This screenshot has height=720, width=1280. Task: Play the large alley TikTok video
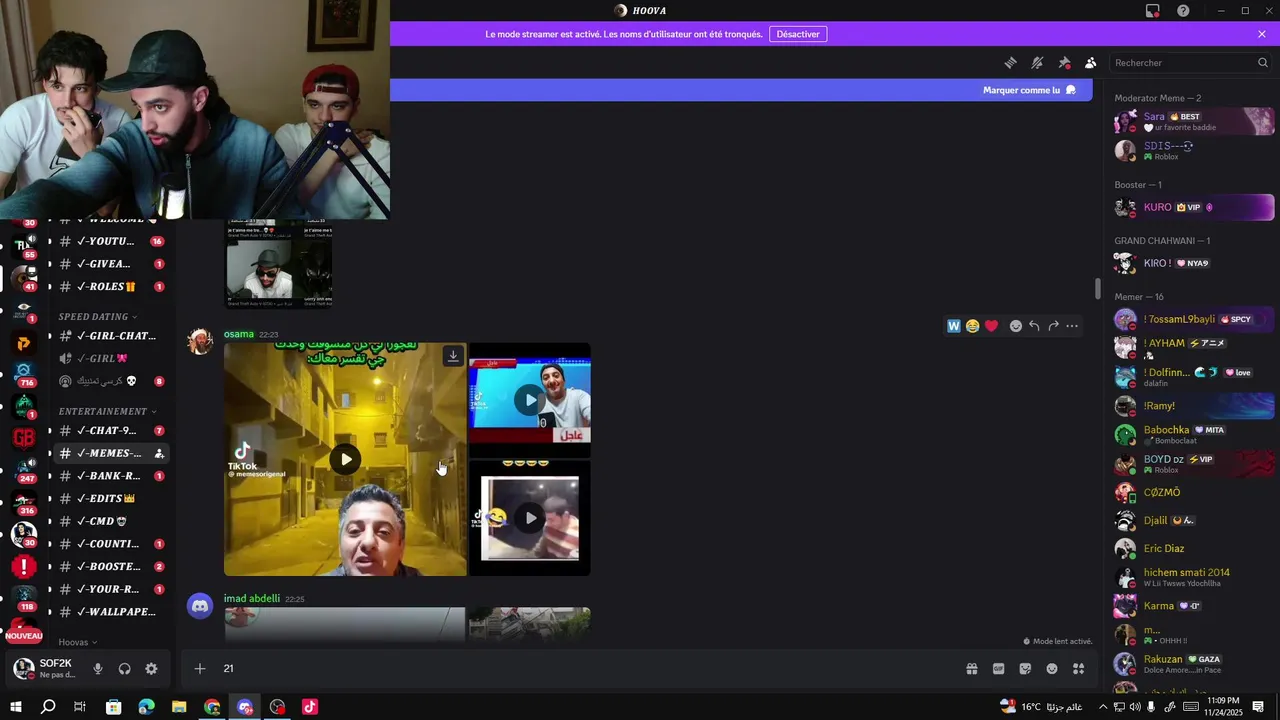(x=345, y=459)
